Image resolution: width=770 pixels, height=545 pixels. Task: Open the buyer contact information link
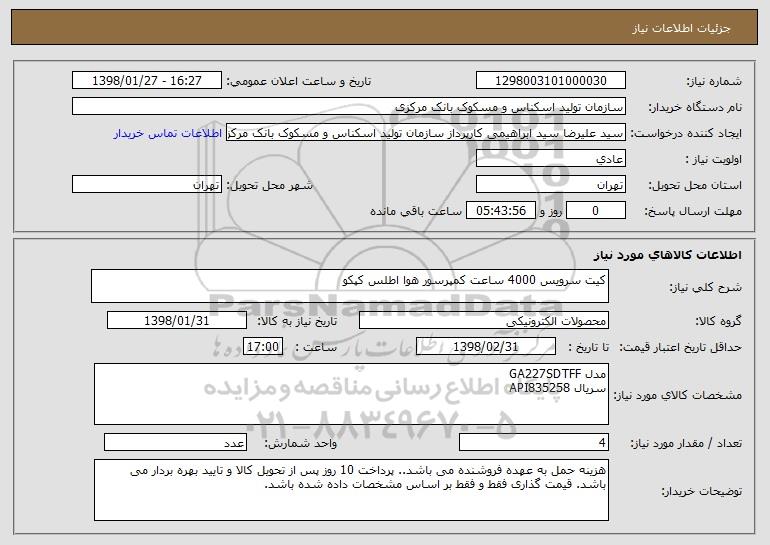coord(168,134)
